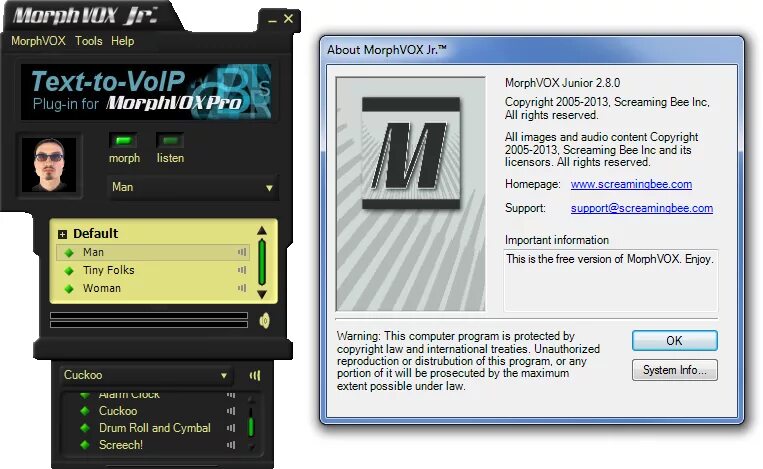Click green diamond beside Cuckoo effect
This screenshot has width=763, height=469.
click(x=85, y=411)
